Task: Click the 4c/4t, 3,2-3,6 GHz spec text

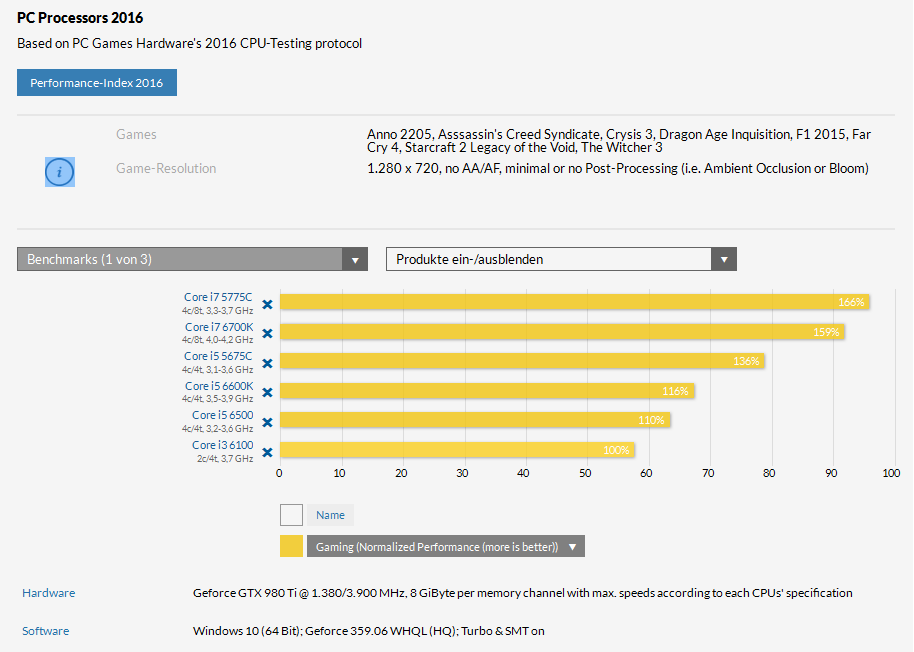Action: point(217,428)
